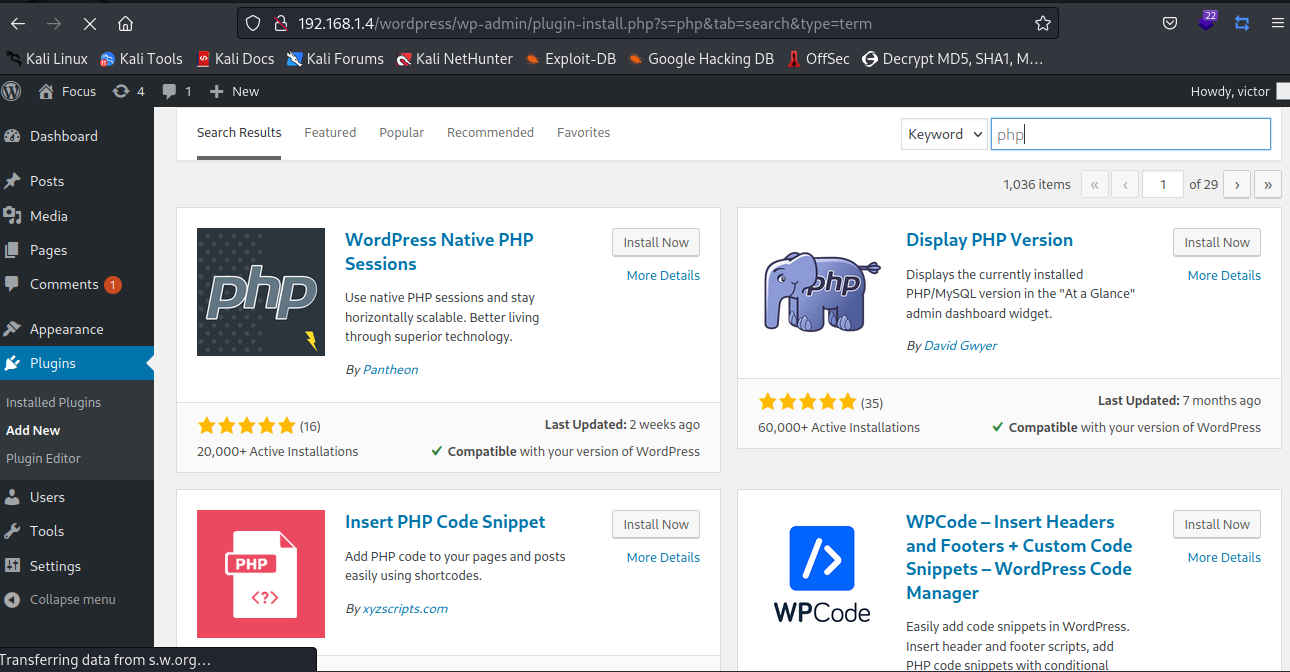1290x672 pixels.
Task: Open Plugins menu in sidebar
Action: click(x=77, y=363)
